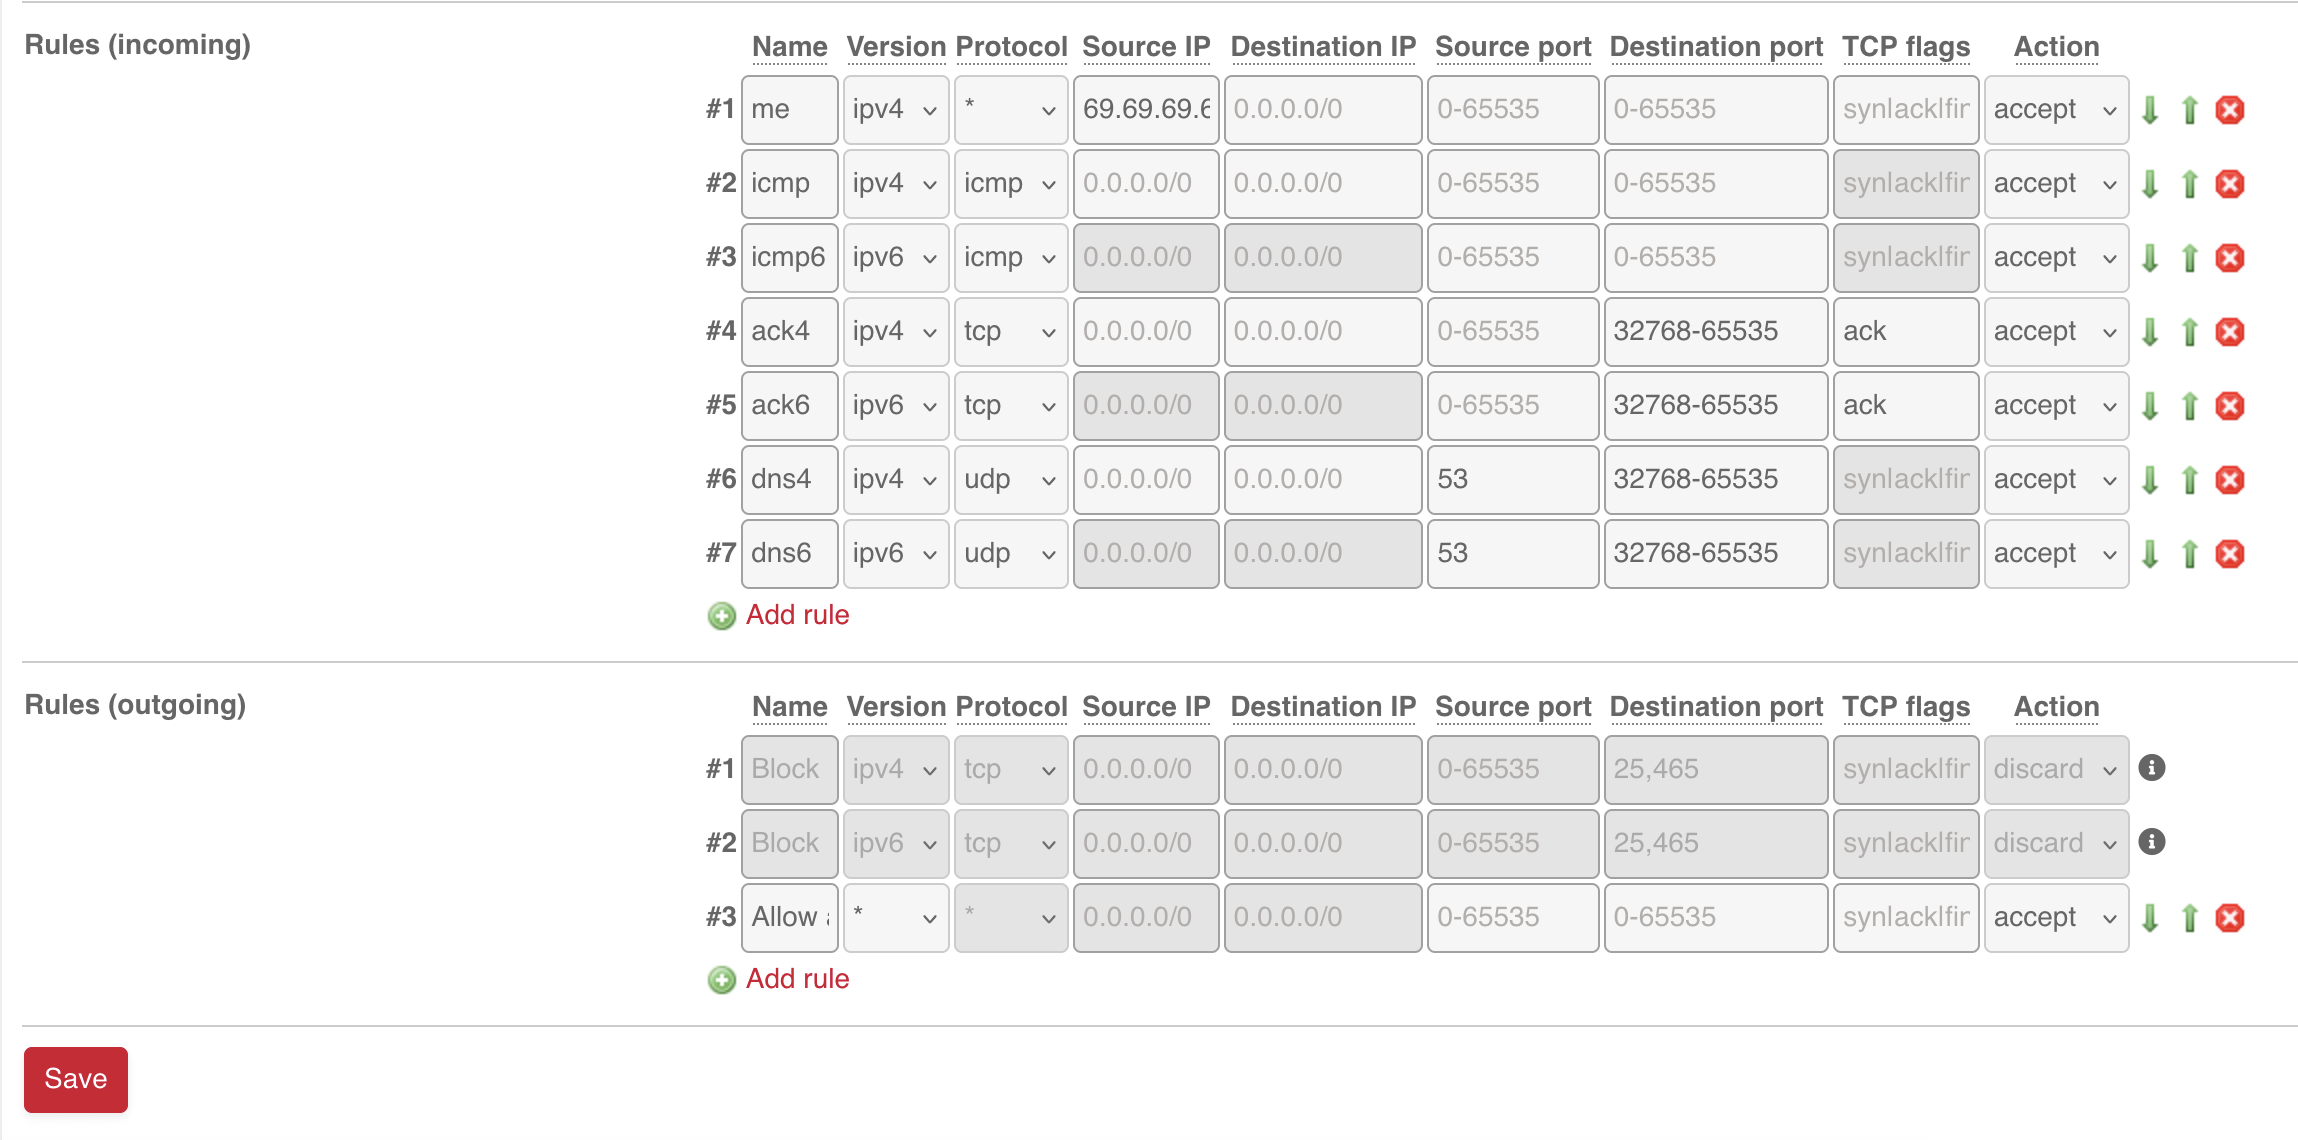The height and width of the screenshot is (1140, 2298).
Task: Click the Save button
Action: click(76, 1079)
